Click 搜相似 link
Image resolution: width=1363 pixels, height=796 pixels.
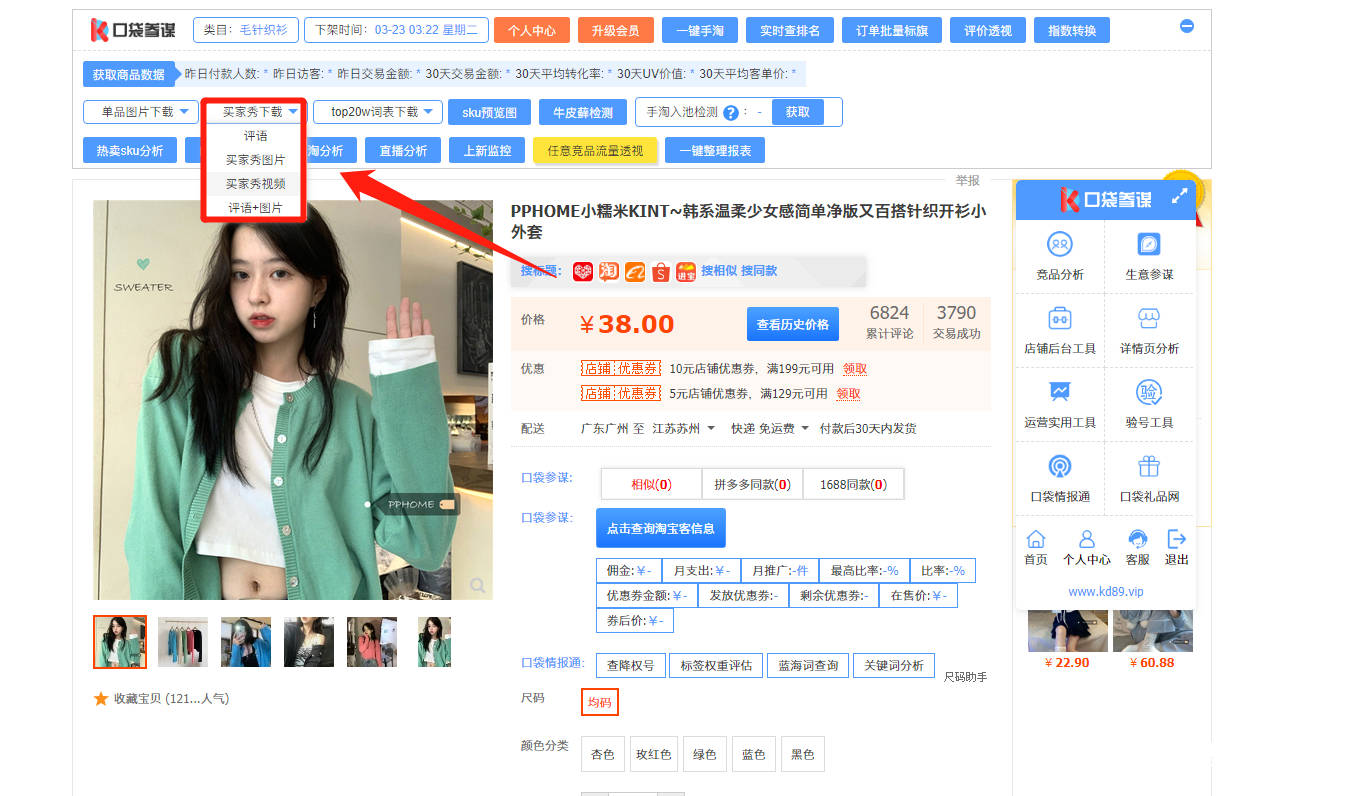[x=718, y=270]
